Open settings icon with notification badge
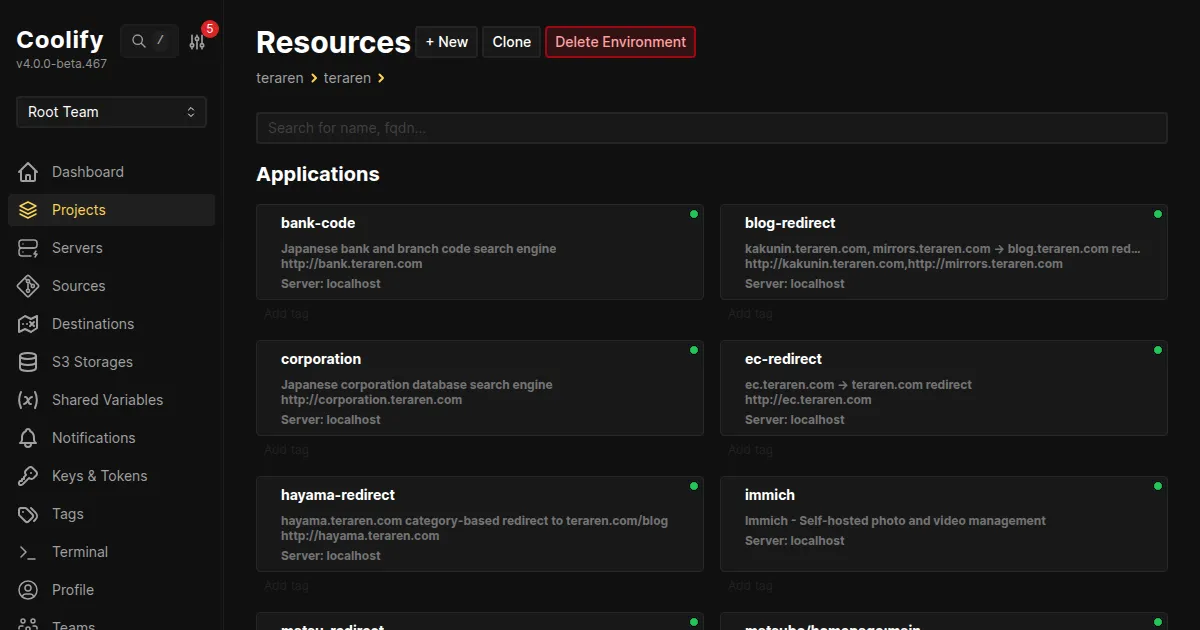Viewport: 1200px width, 630px height. (197, 41)
